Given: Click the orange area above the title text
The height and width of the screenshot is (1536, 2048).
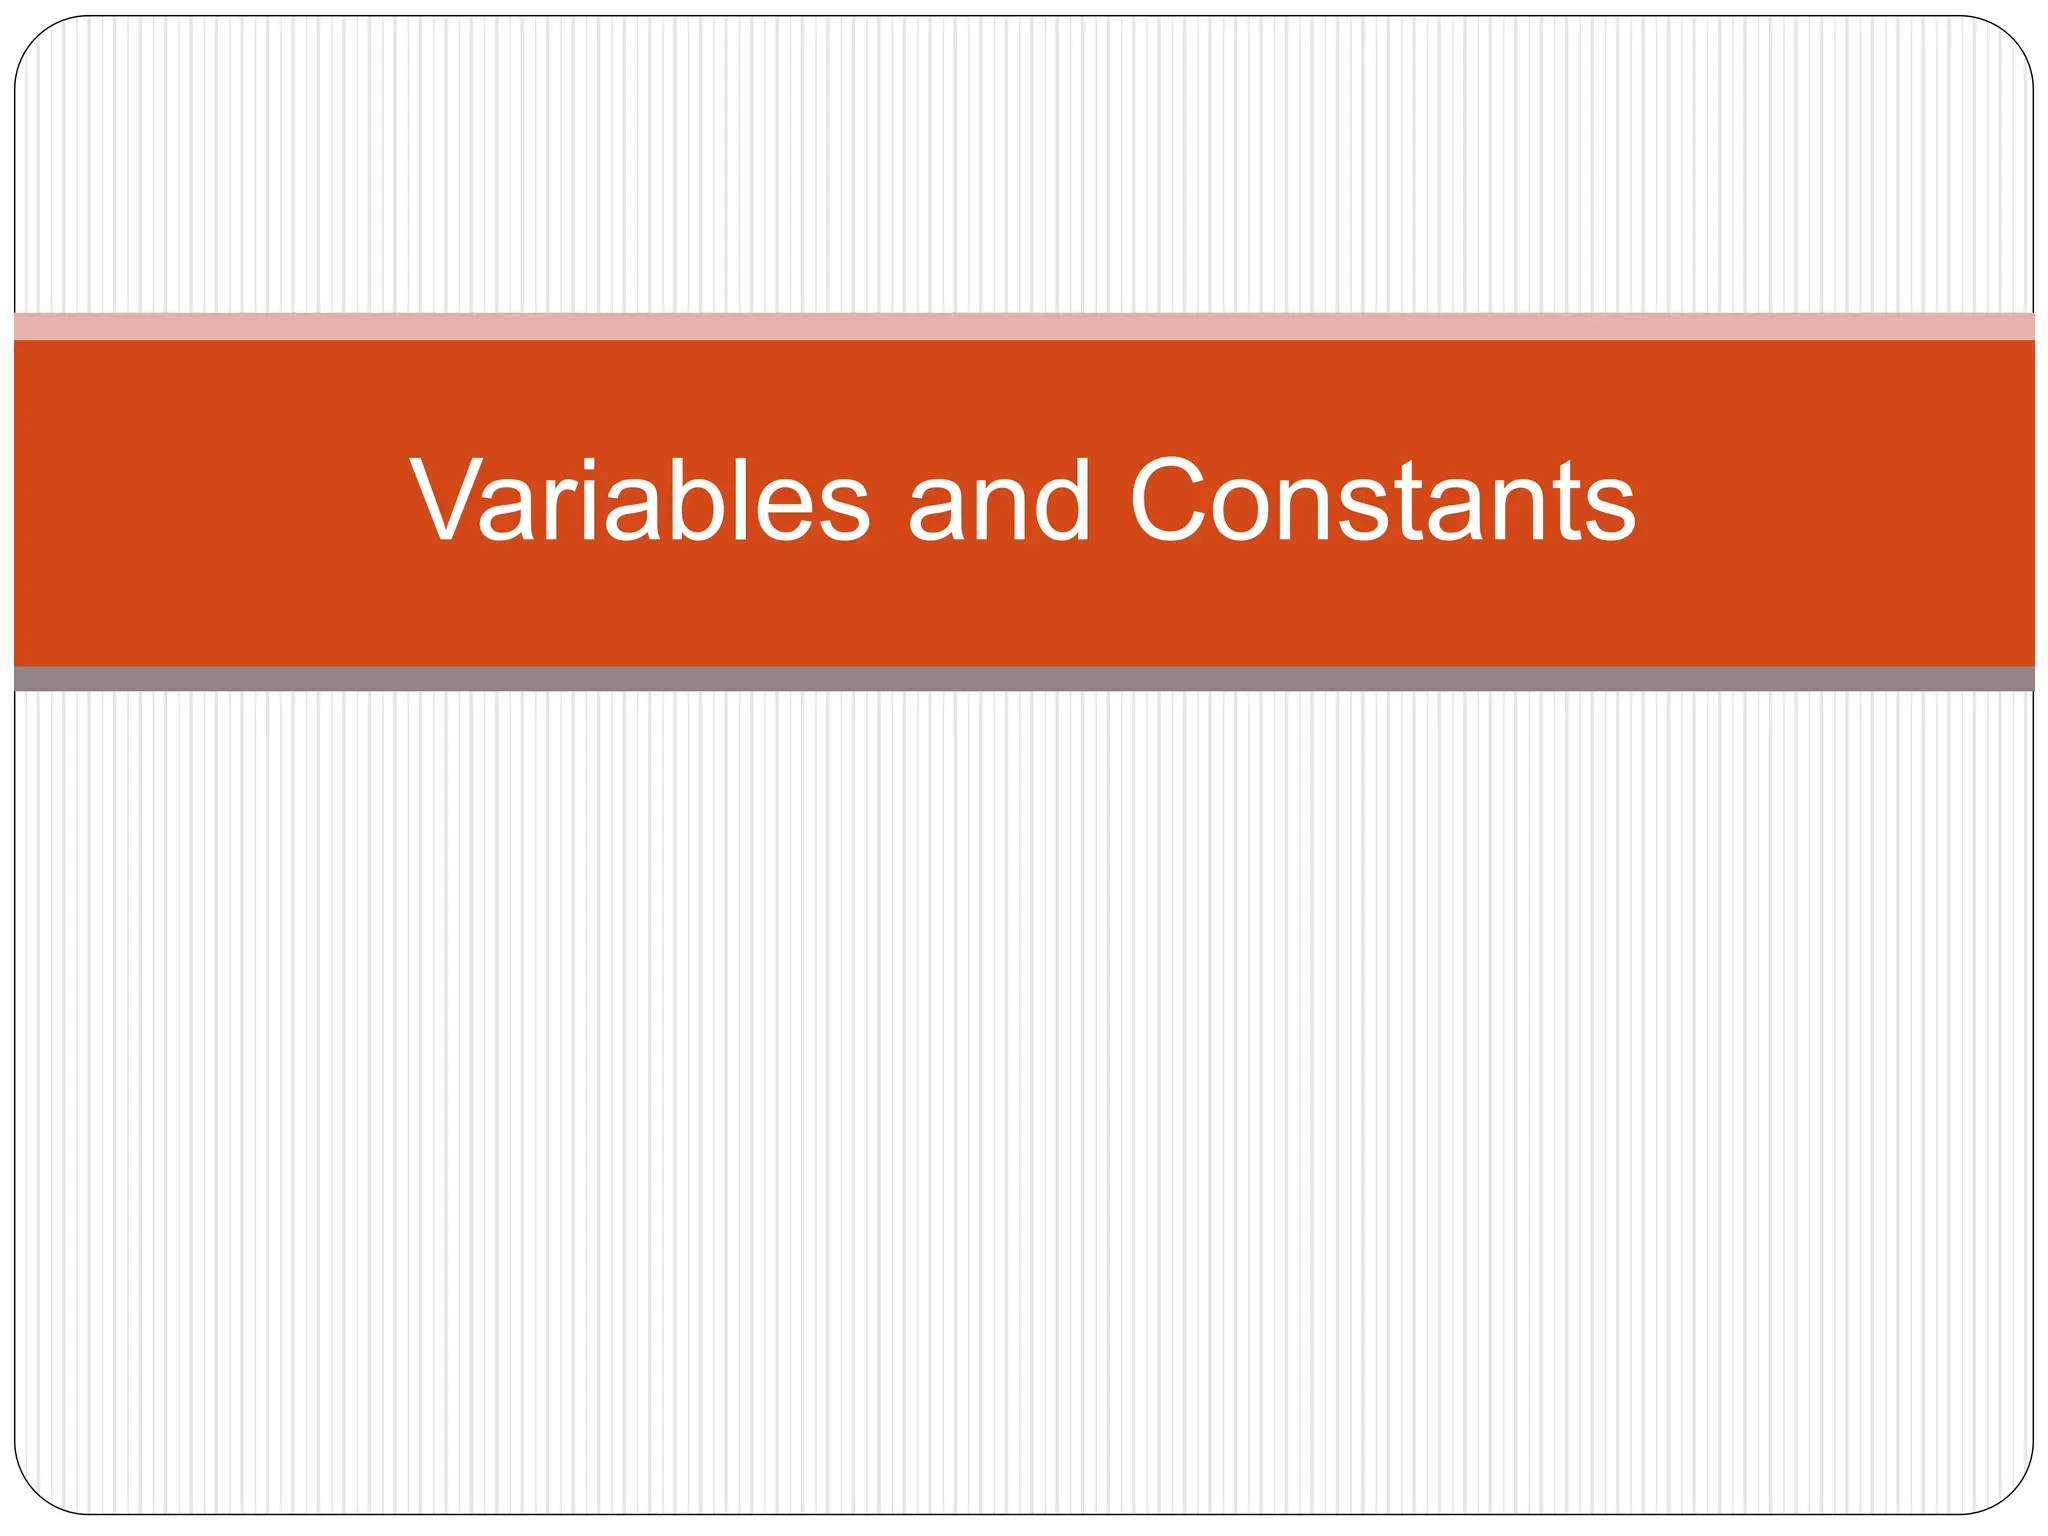Looking at the screenshot, I should [1024, 396].
